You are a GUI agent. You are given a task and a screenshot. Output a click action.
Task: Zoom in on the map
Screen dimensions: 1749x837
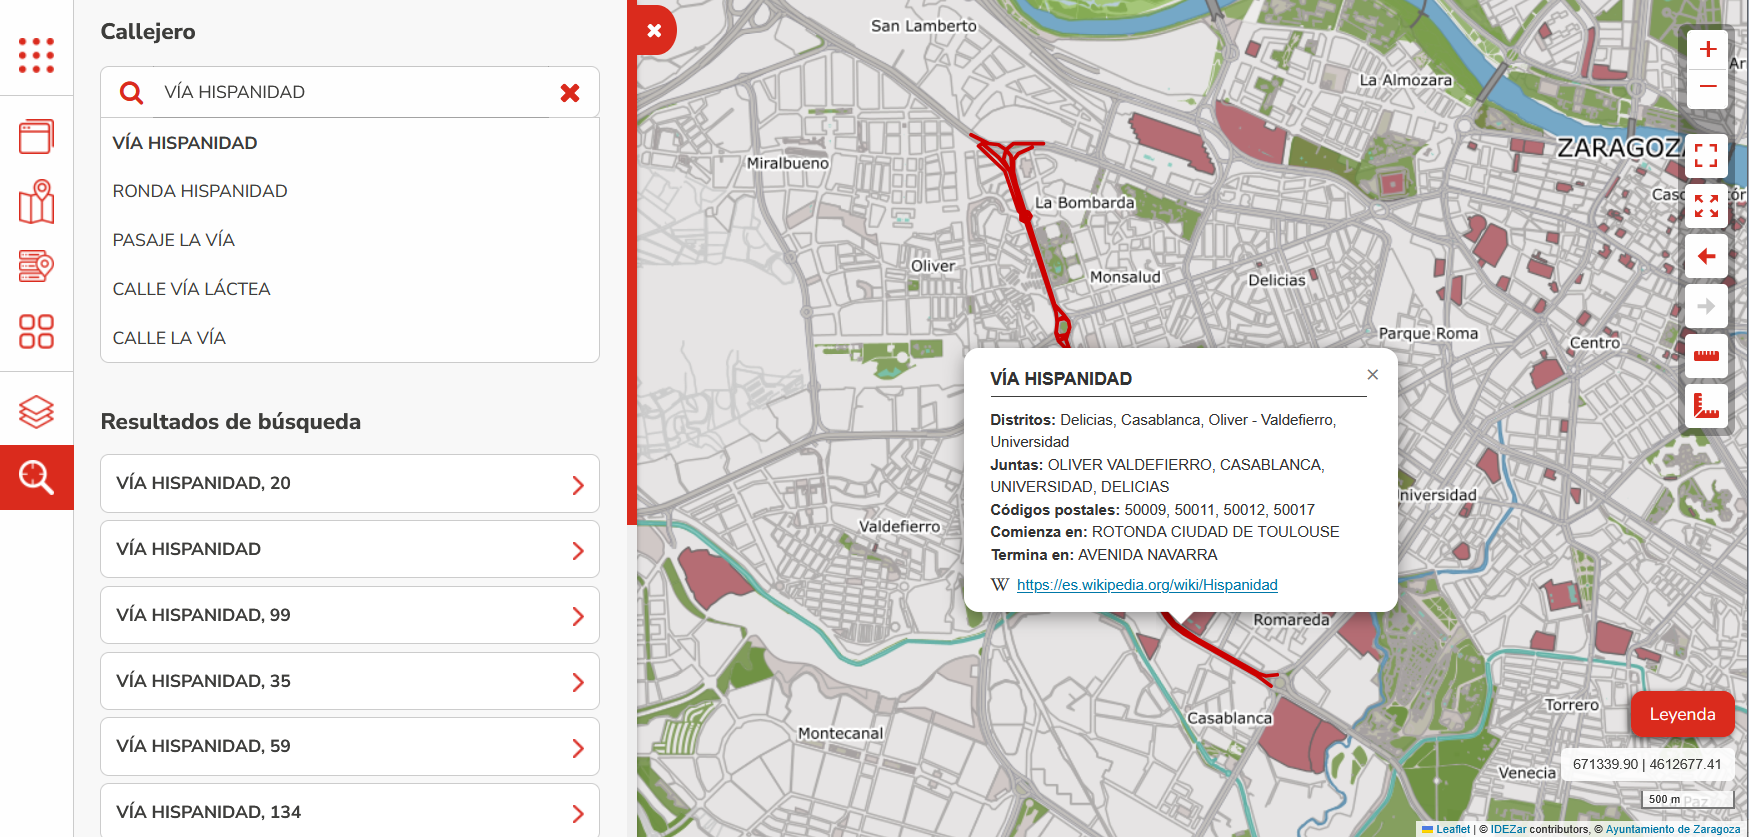coord(1707,49)
